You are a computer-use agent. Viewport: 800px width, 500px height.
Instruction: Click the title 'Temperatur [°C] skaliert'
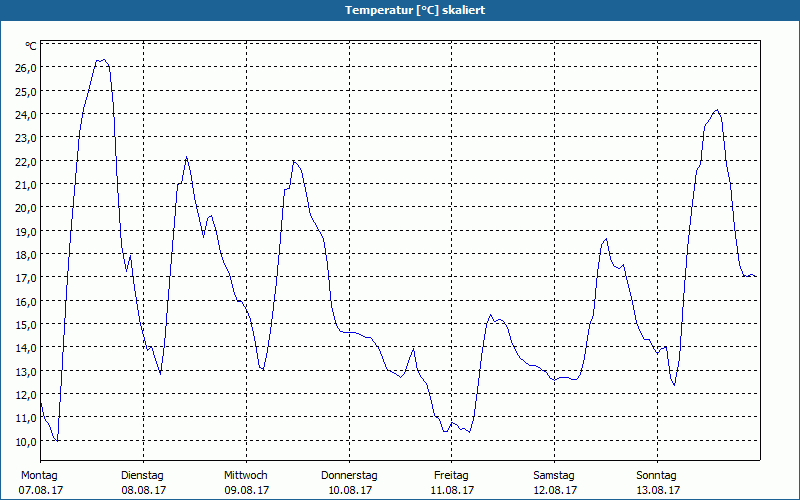click(x=415, y=10)
